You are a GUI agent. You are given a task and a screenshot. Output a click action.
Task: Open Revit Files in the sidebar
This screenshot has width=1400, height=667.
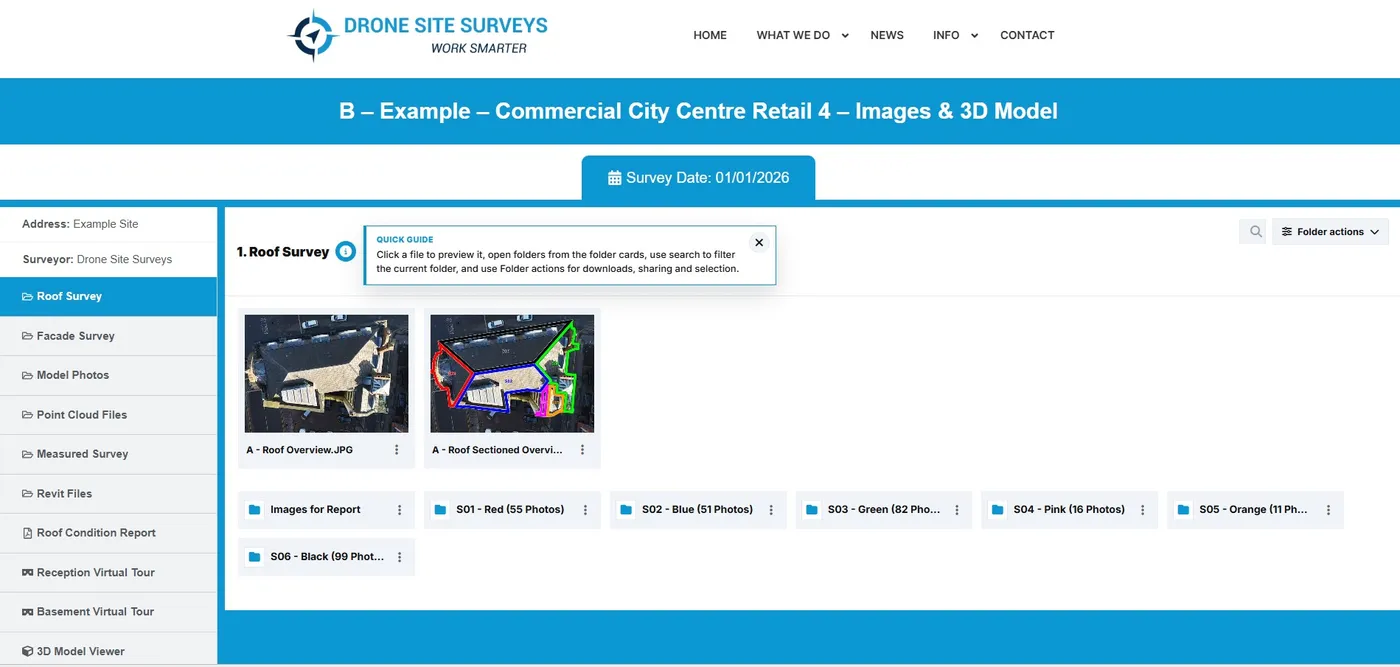[x=108, y=494]
